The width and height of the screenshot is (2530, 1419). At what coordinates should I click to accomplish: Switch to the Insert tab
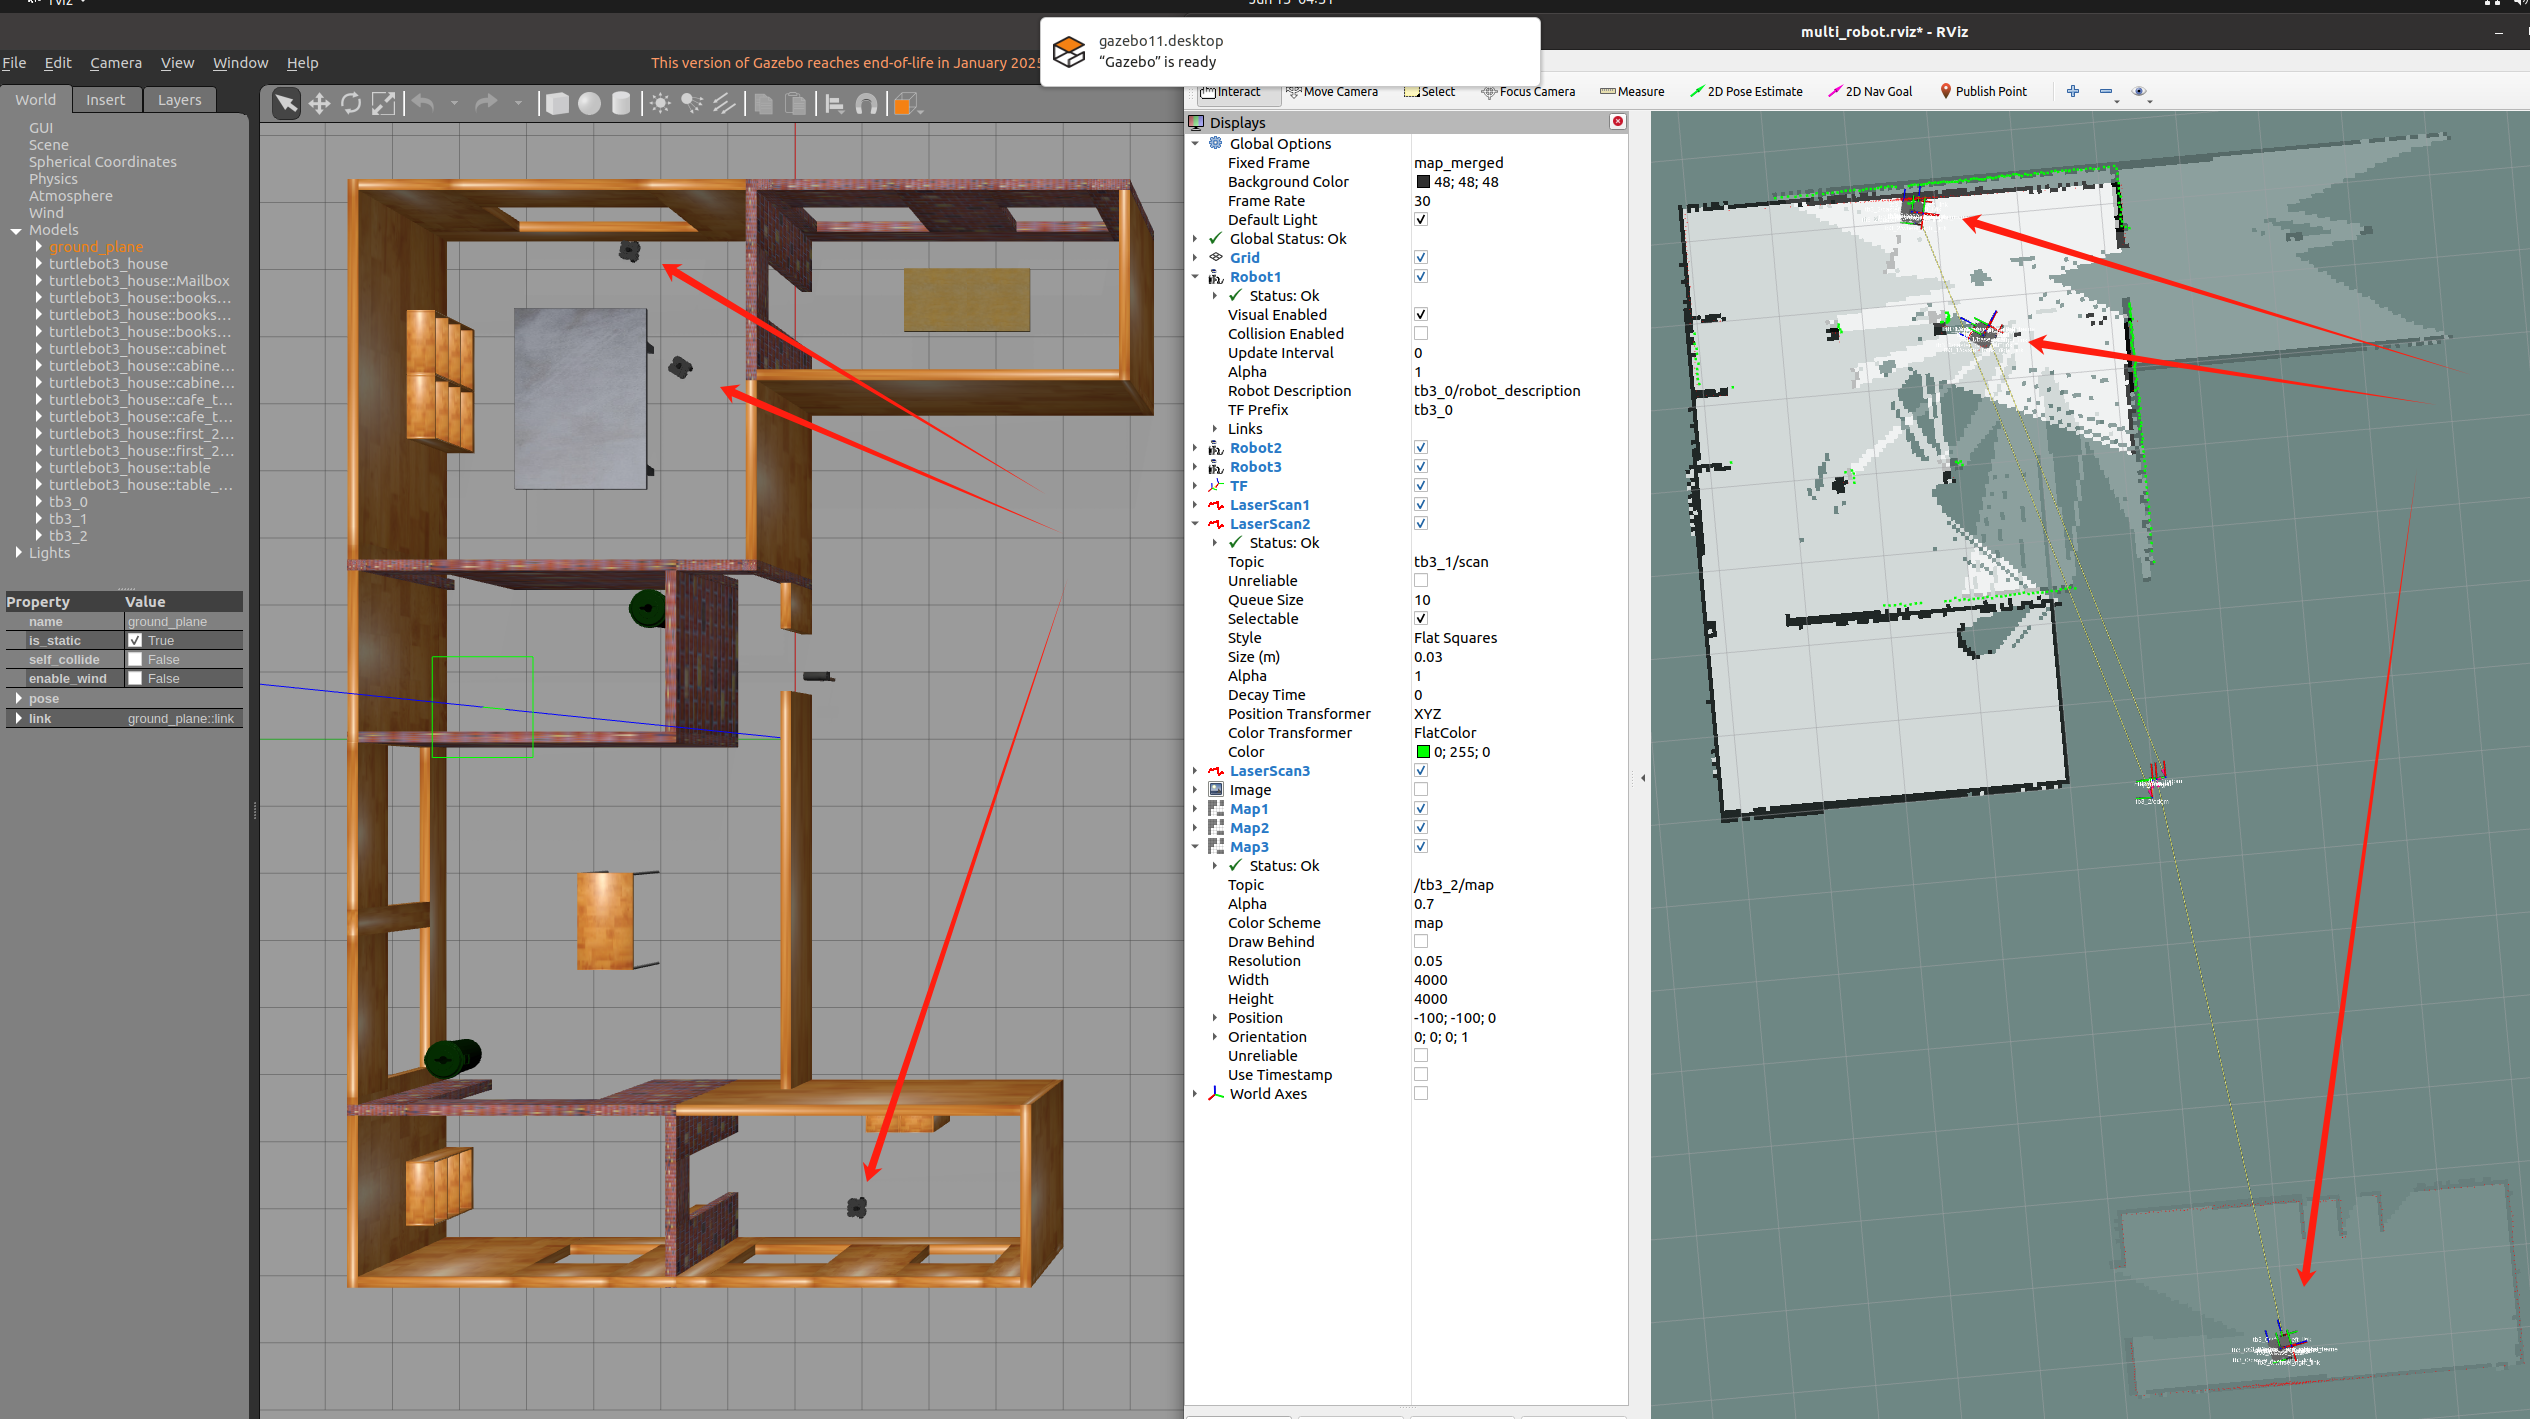point(105,100)
